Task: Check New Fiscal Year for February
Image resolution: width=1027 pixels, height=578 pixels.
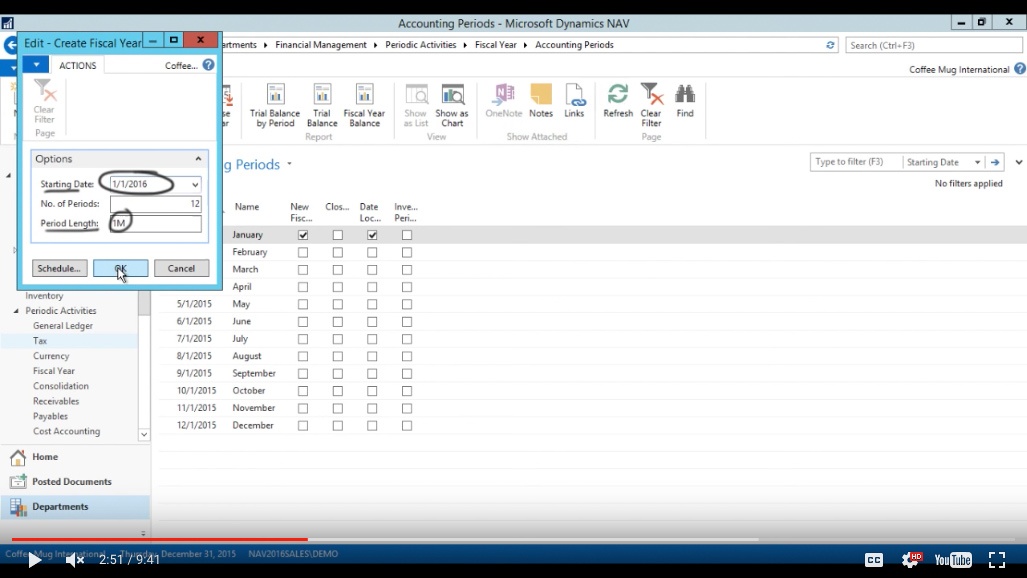Action: click(x=303, y=252)
